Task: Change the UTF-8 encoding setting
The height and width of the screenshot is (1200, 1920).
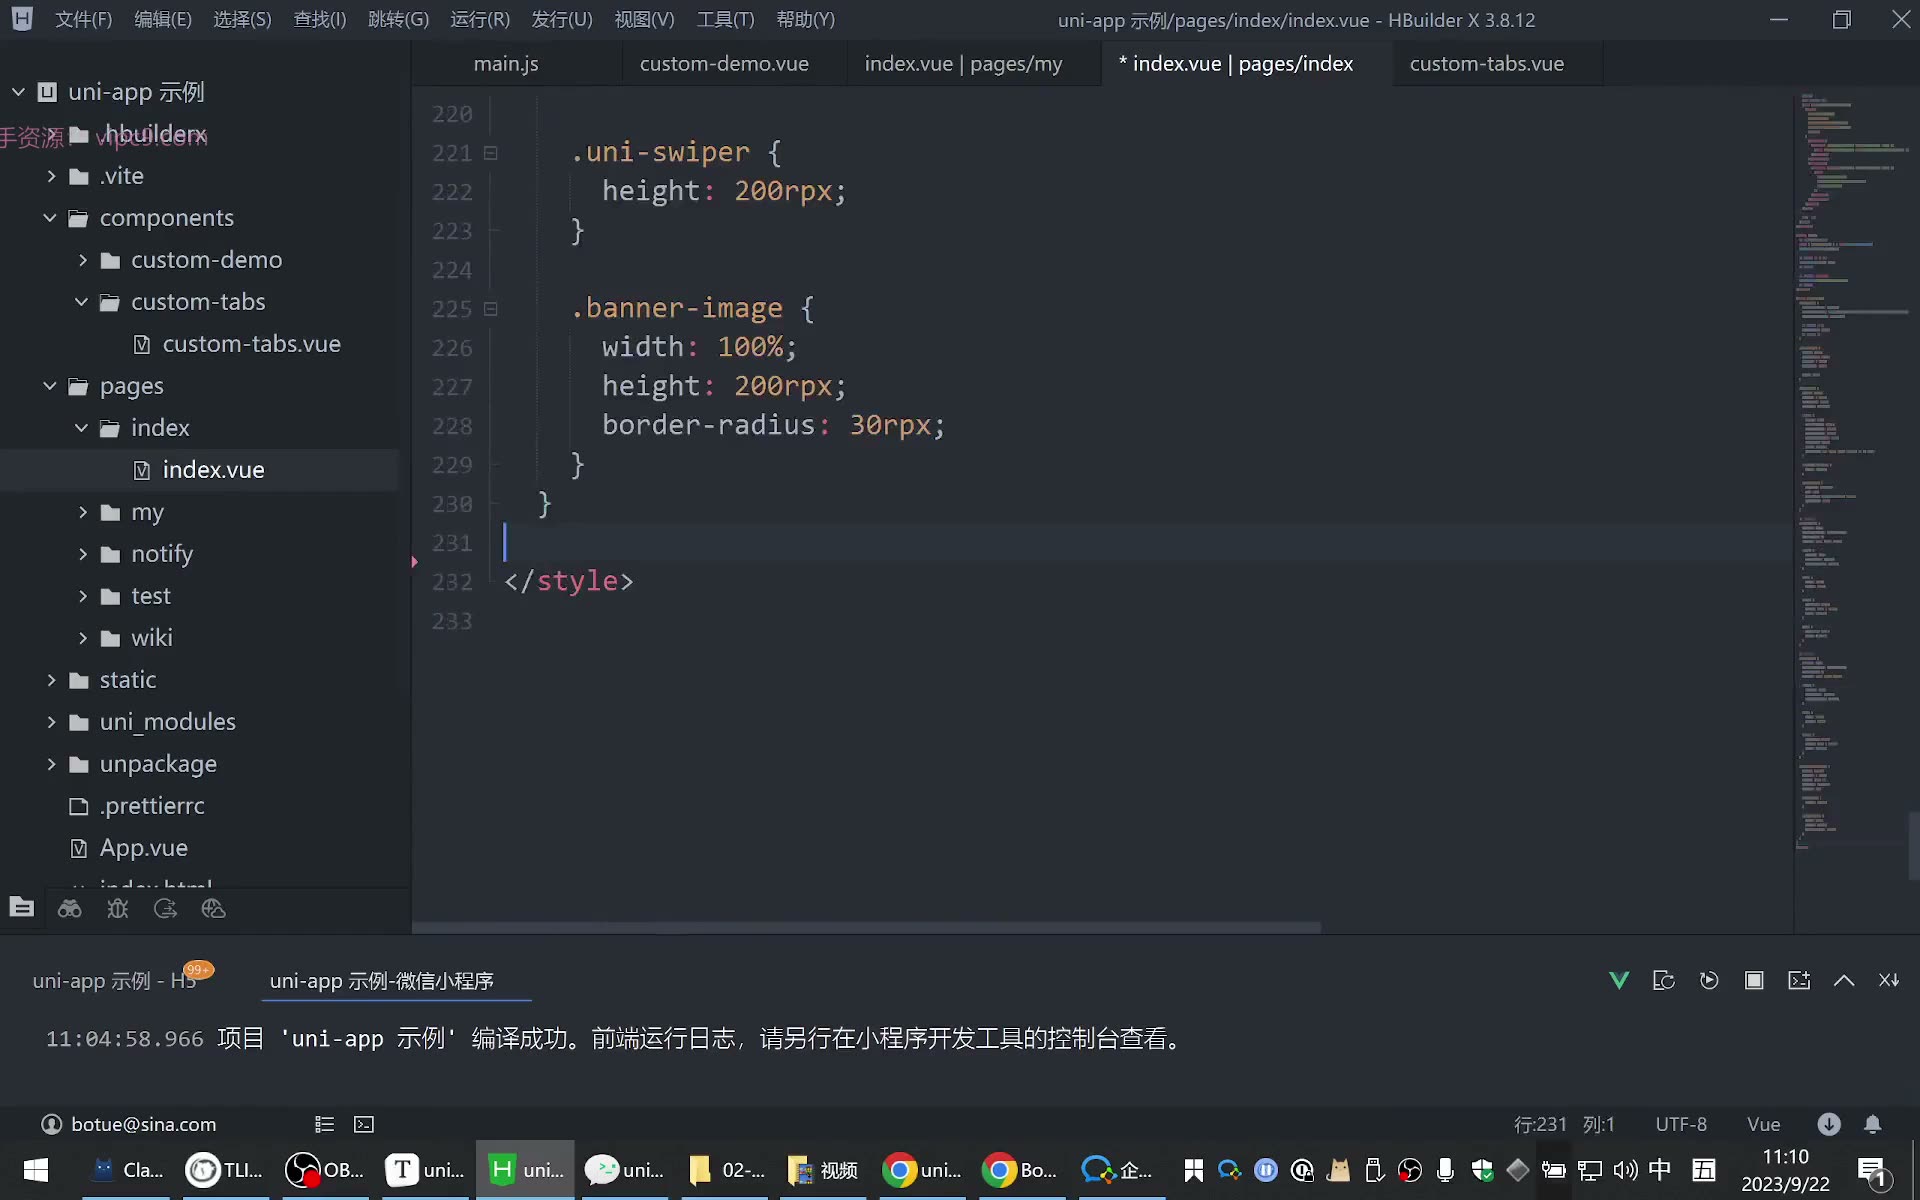Action: coord(1681,1124)
